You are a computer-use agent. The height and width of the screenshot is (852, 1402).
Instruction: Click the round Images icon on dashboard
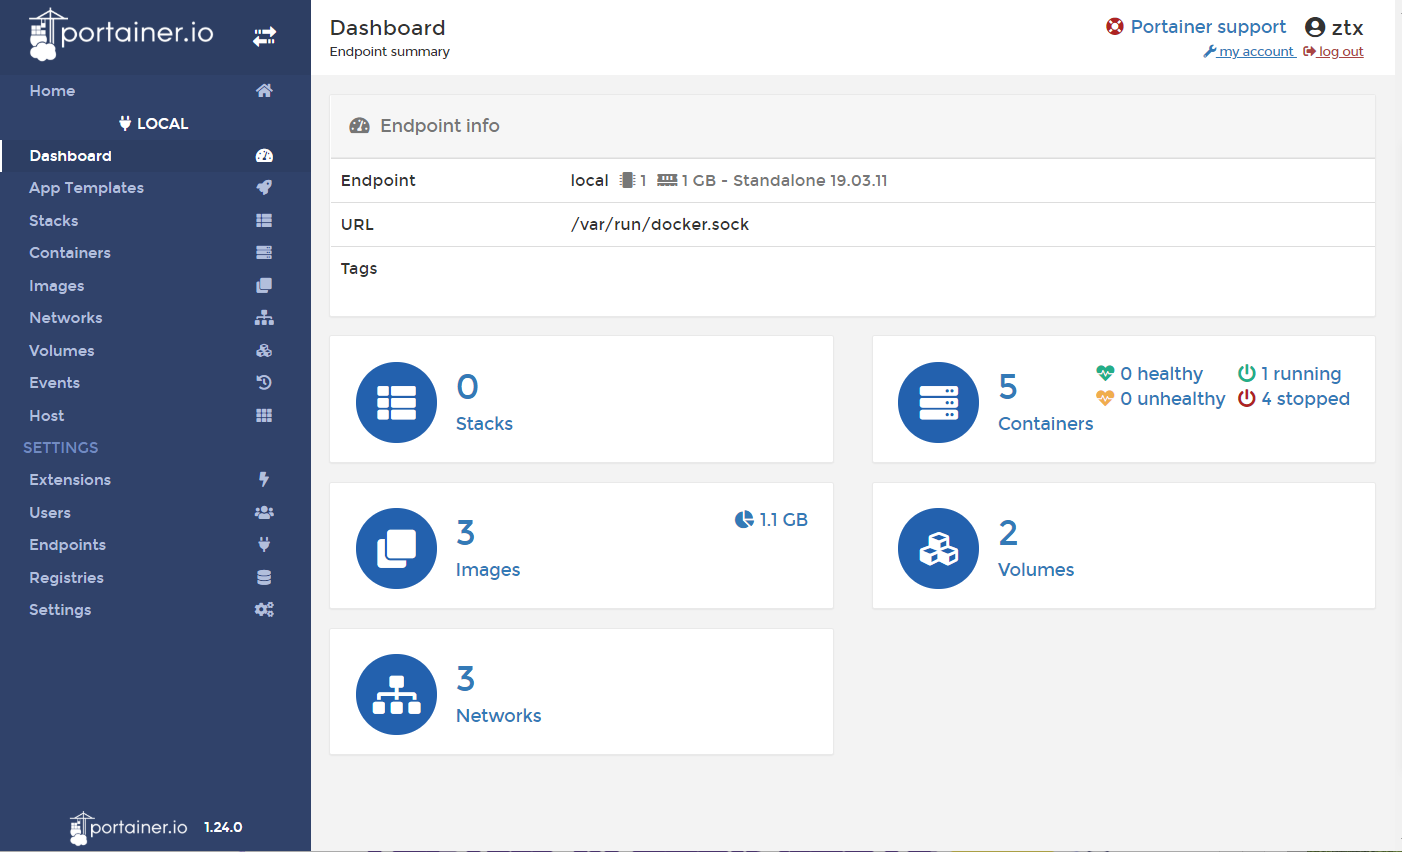point(396,548)
